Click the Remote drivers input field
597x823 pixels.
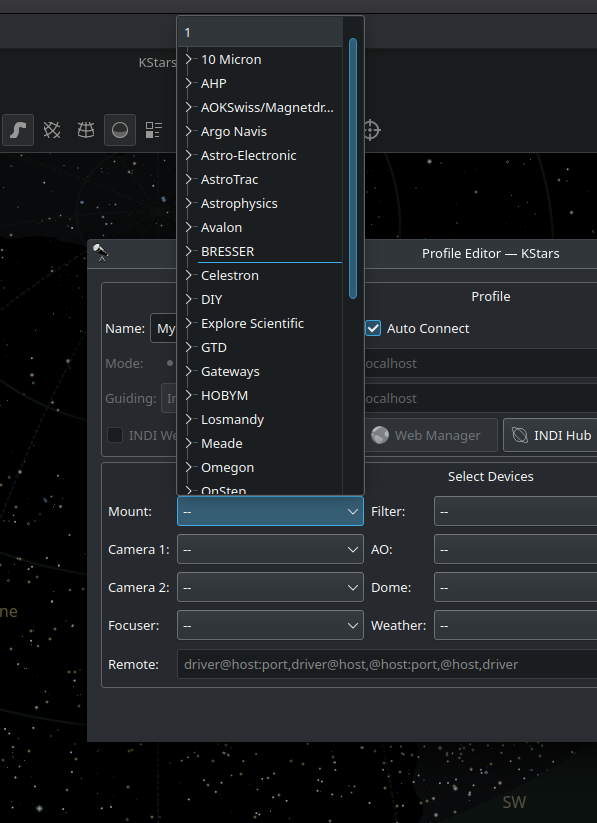[387, 664]
